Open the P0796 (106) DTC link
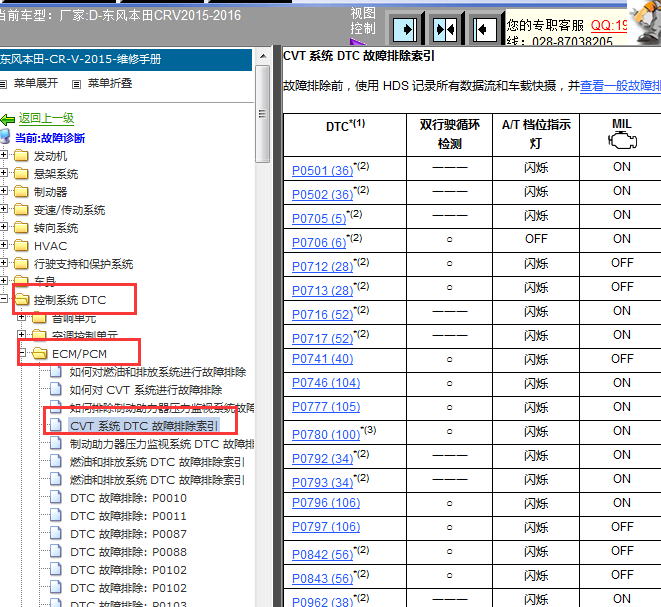 [326, 502]
